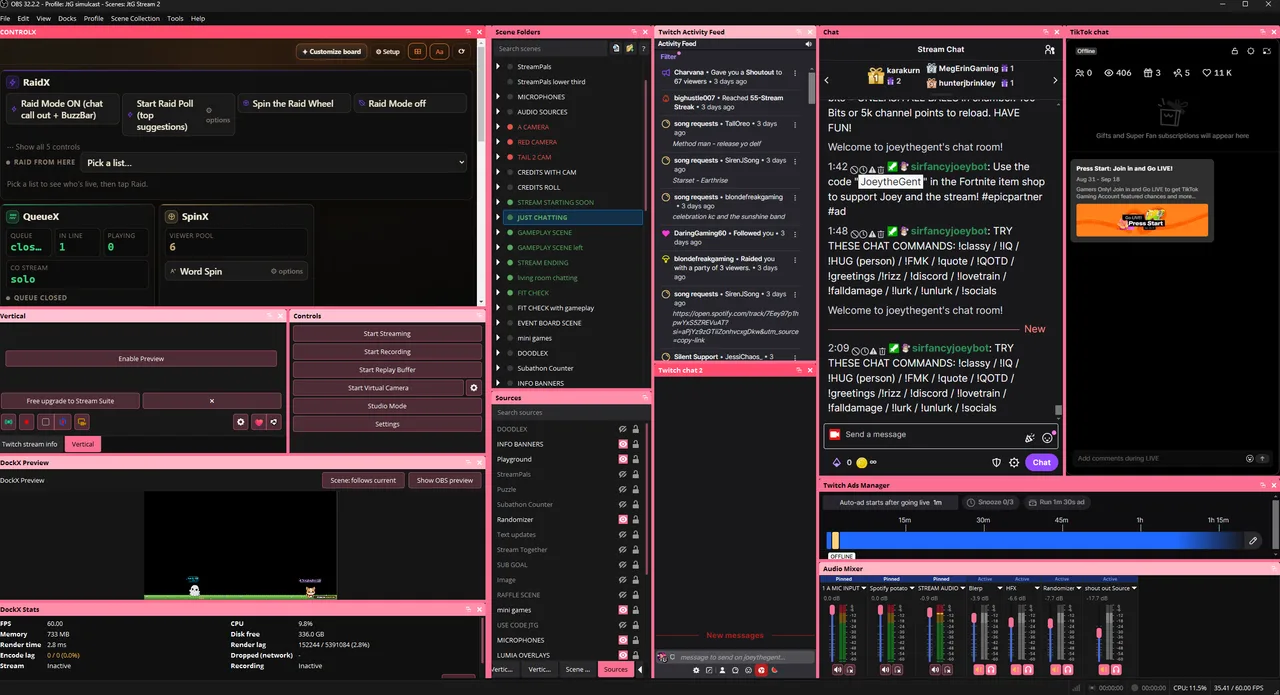The height and width of the screenshot is (695, 1280).
Task: Hide the Randomizer source
Action: [x=622, y=520]
